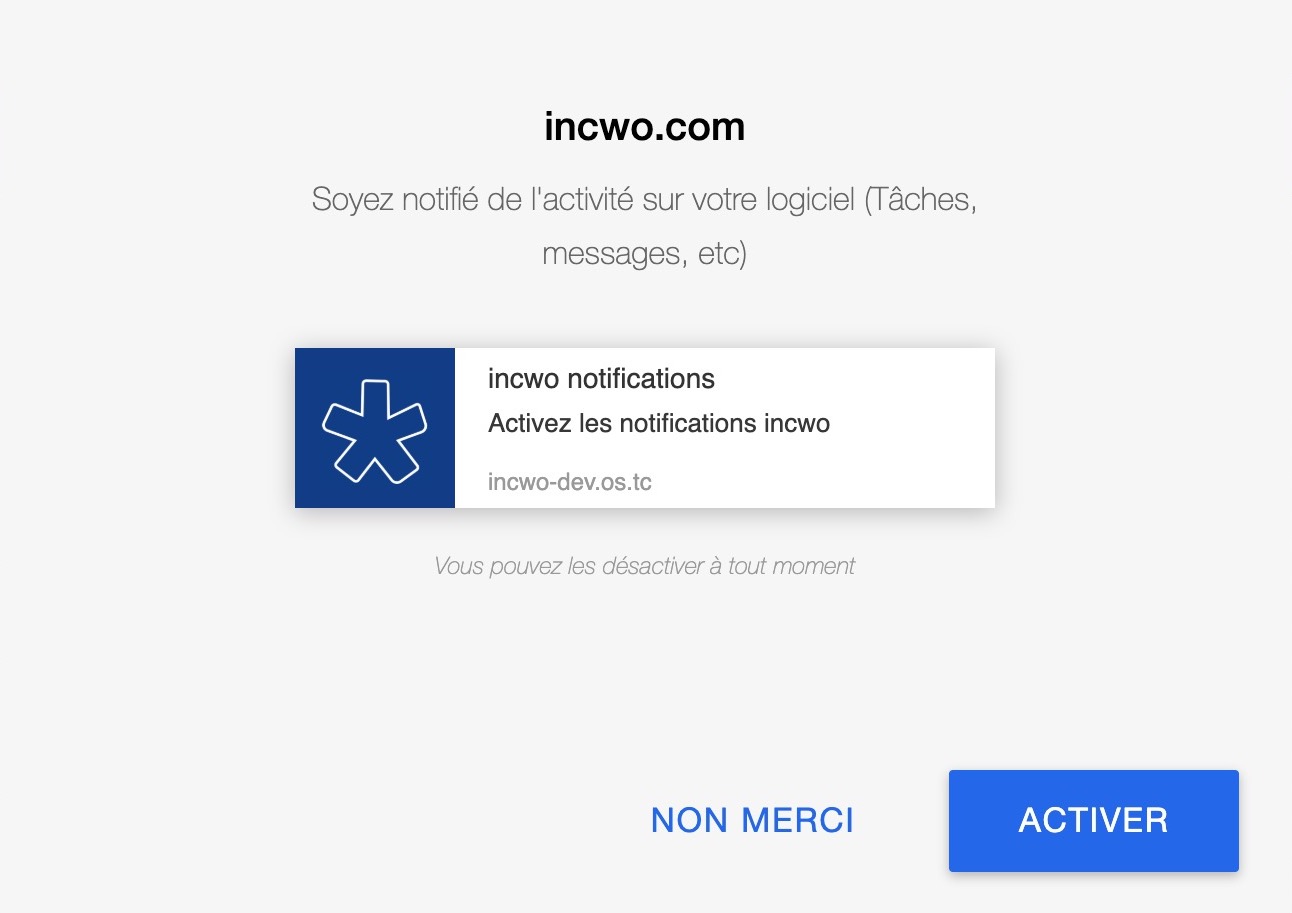Click the incwo-dev.os.tc domain label
This screenshot has height=913, width=1292.
[x=570, y=482]
